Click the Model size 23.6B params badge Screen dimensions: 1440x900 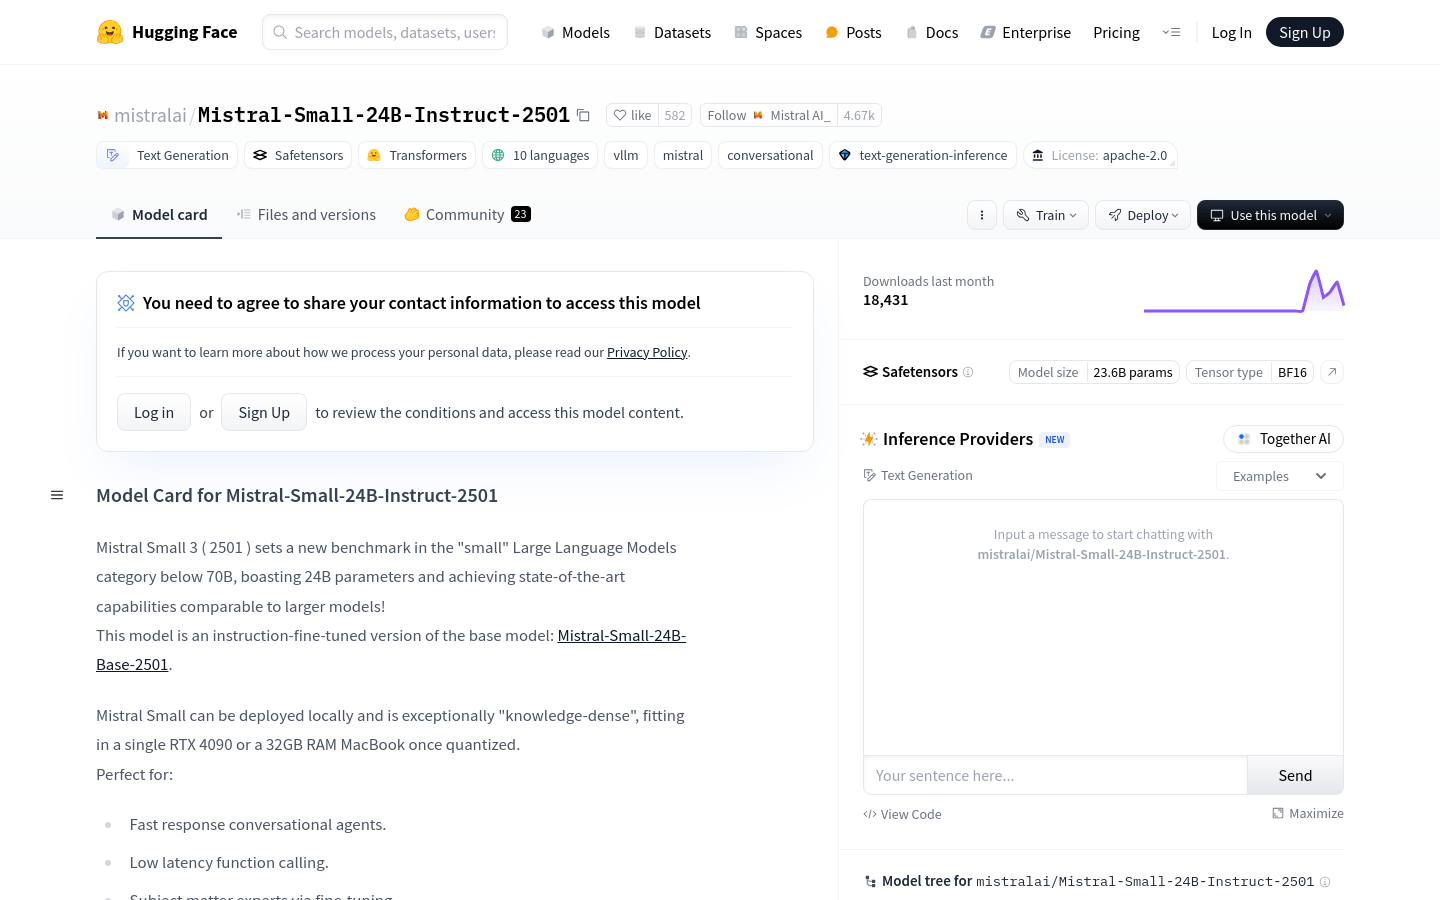(x=1094, y=372)
